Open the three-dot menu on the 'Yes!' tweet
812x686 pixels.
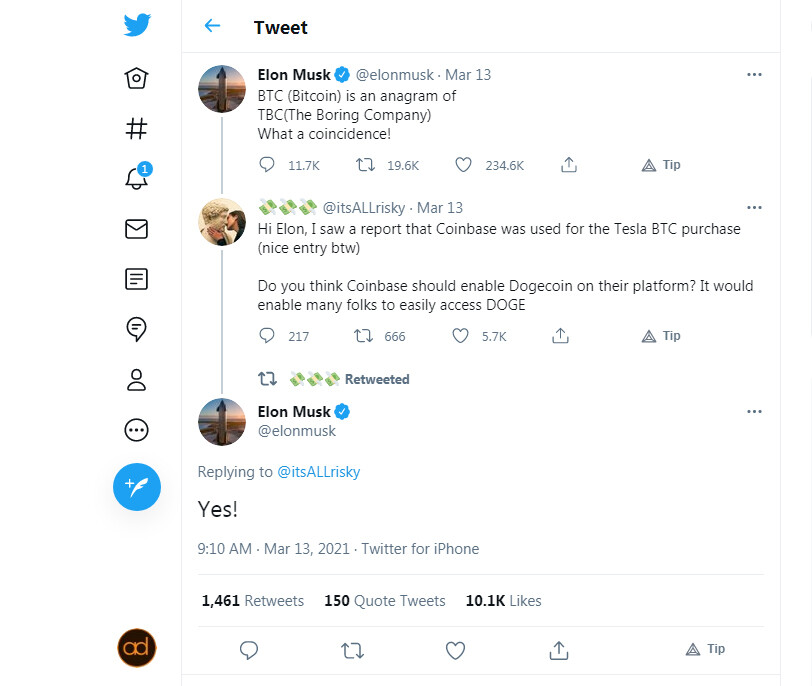(x=755, y=411)
